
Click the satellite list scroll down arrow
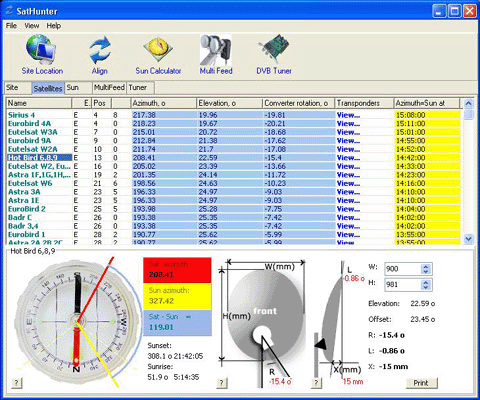(468, 239)
